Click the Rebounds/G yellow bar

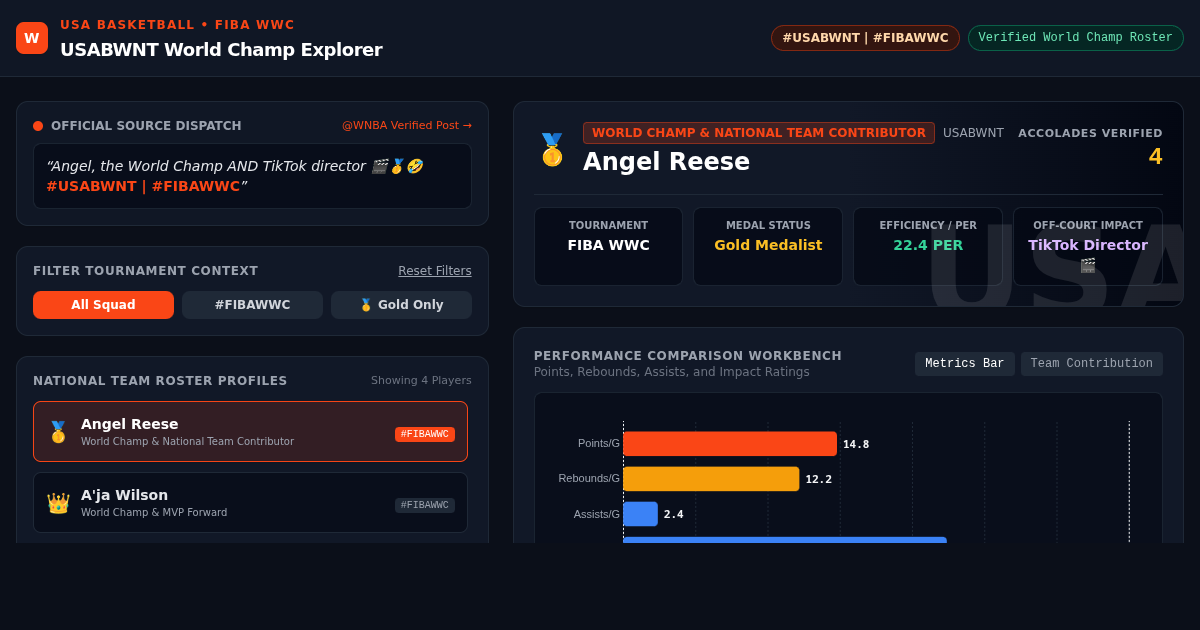click(x=711, y=479)
